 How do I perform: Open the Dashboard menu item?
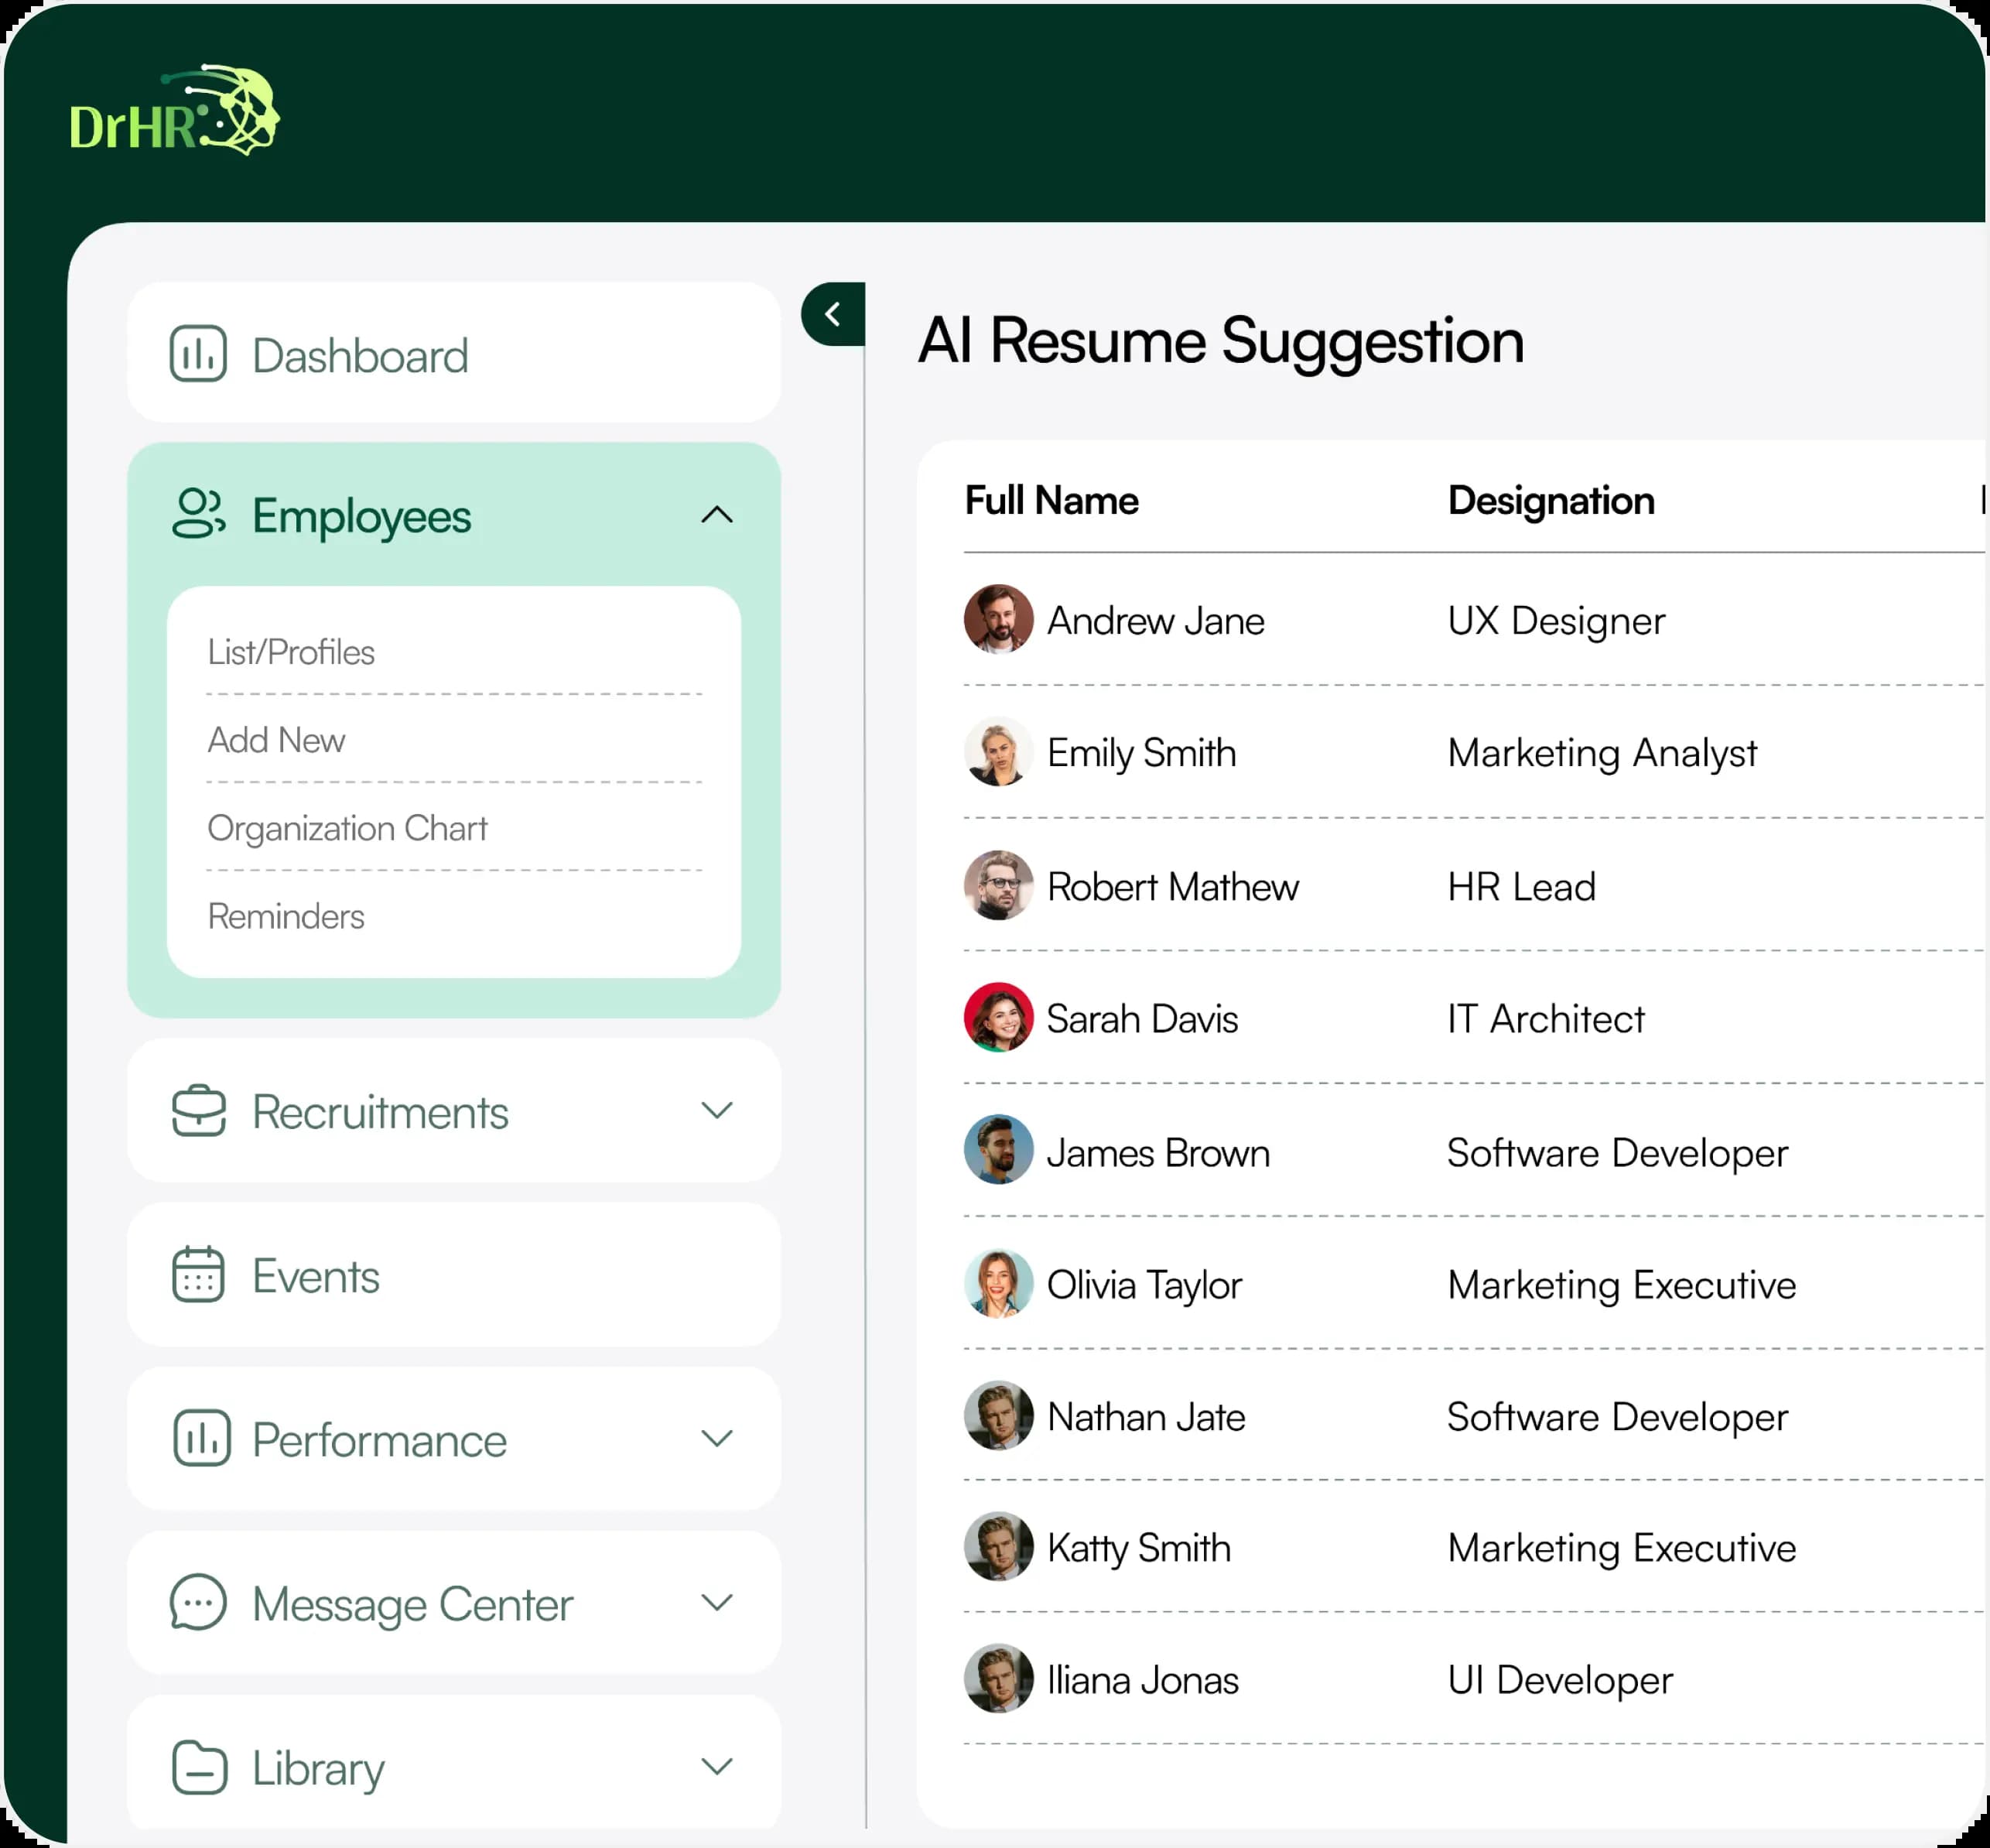point(454,353)
